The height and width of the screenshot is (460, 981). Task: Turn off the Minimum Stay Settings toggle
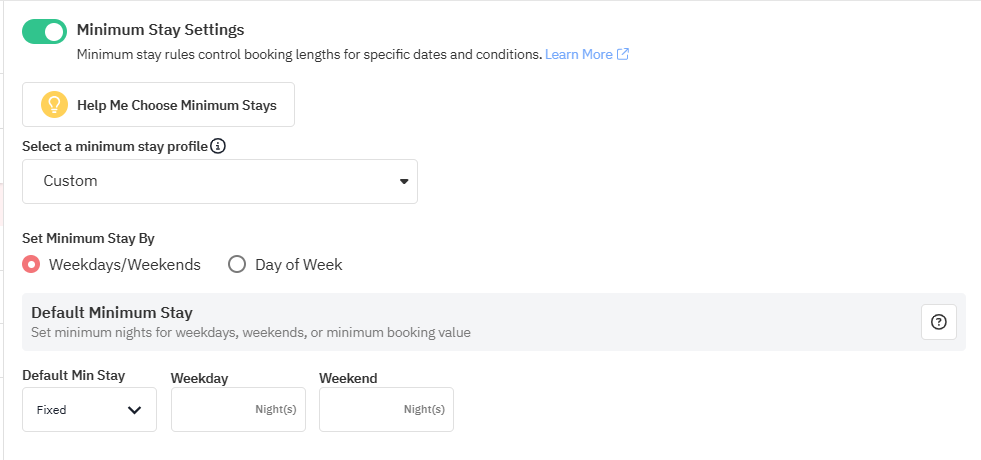[44, 31]
